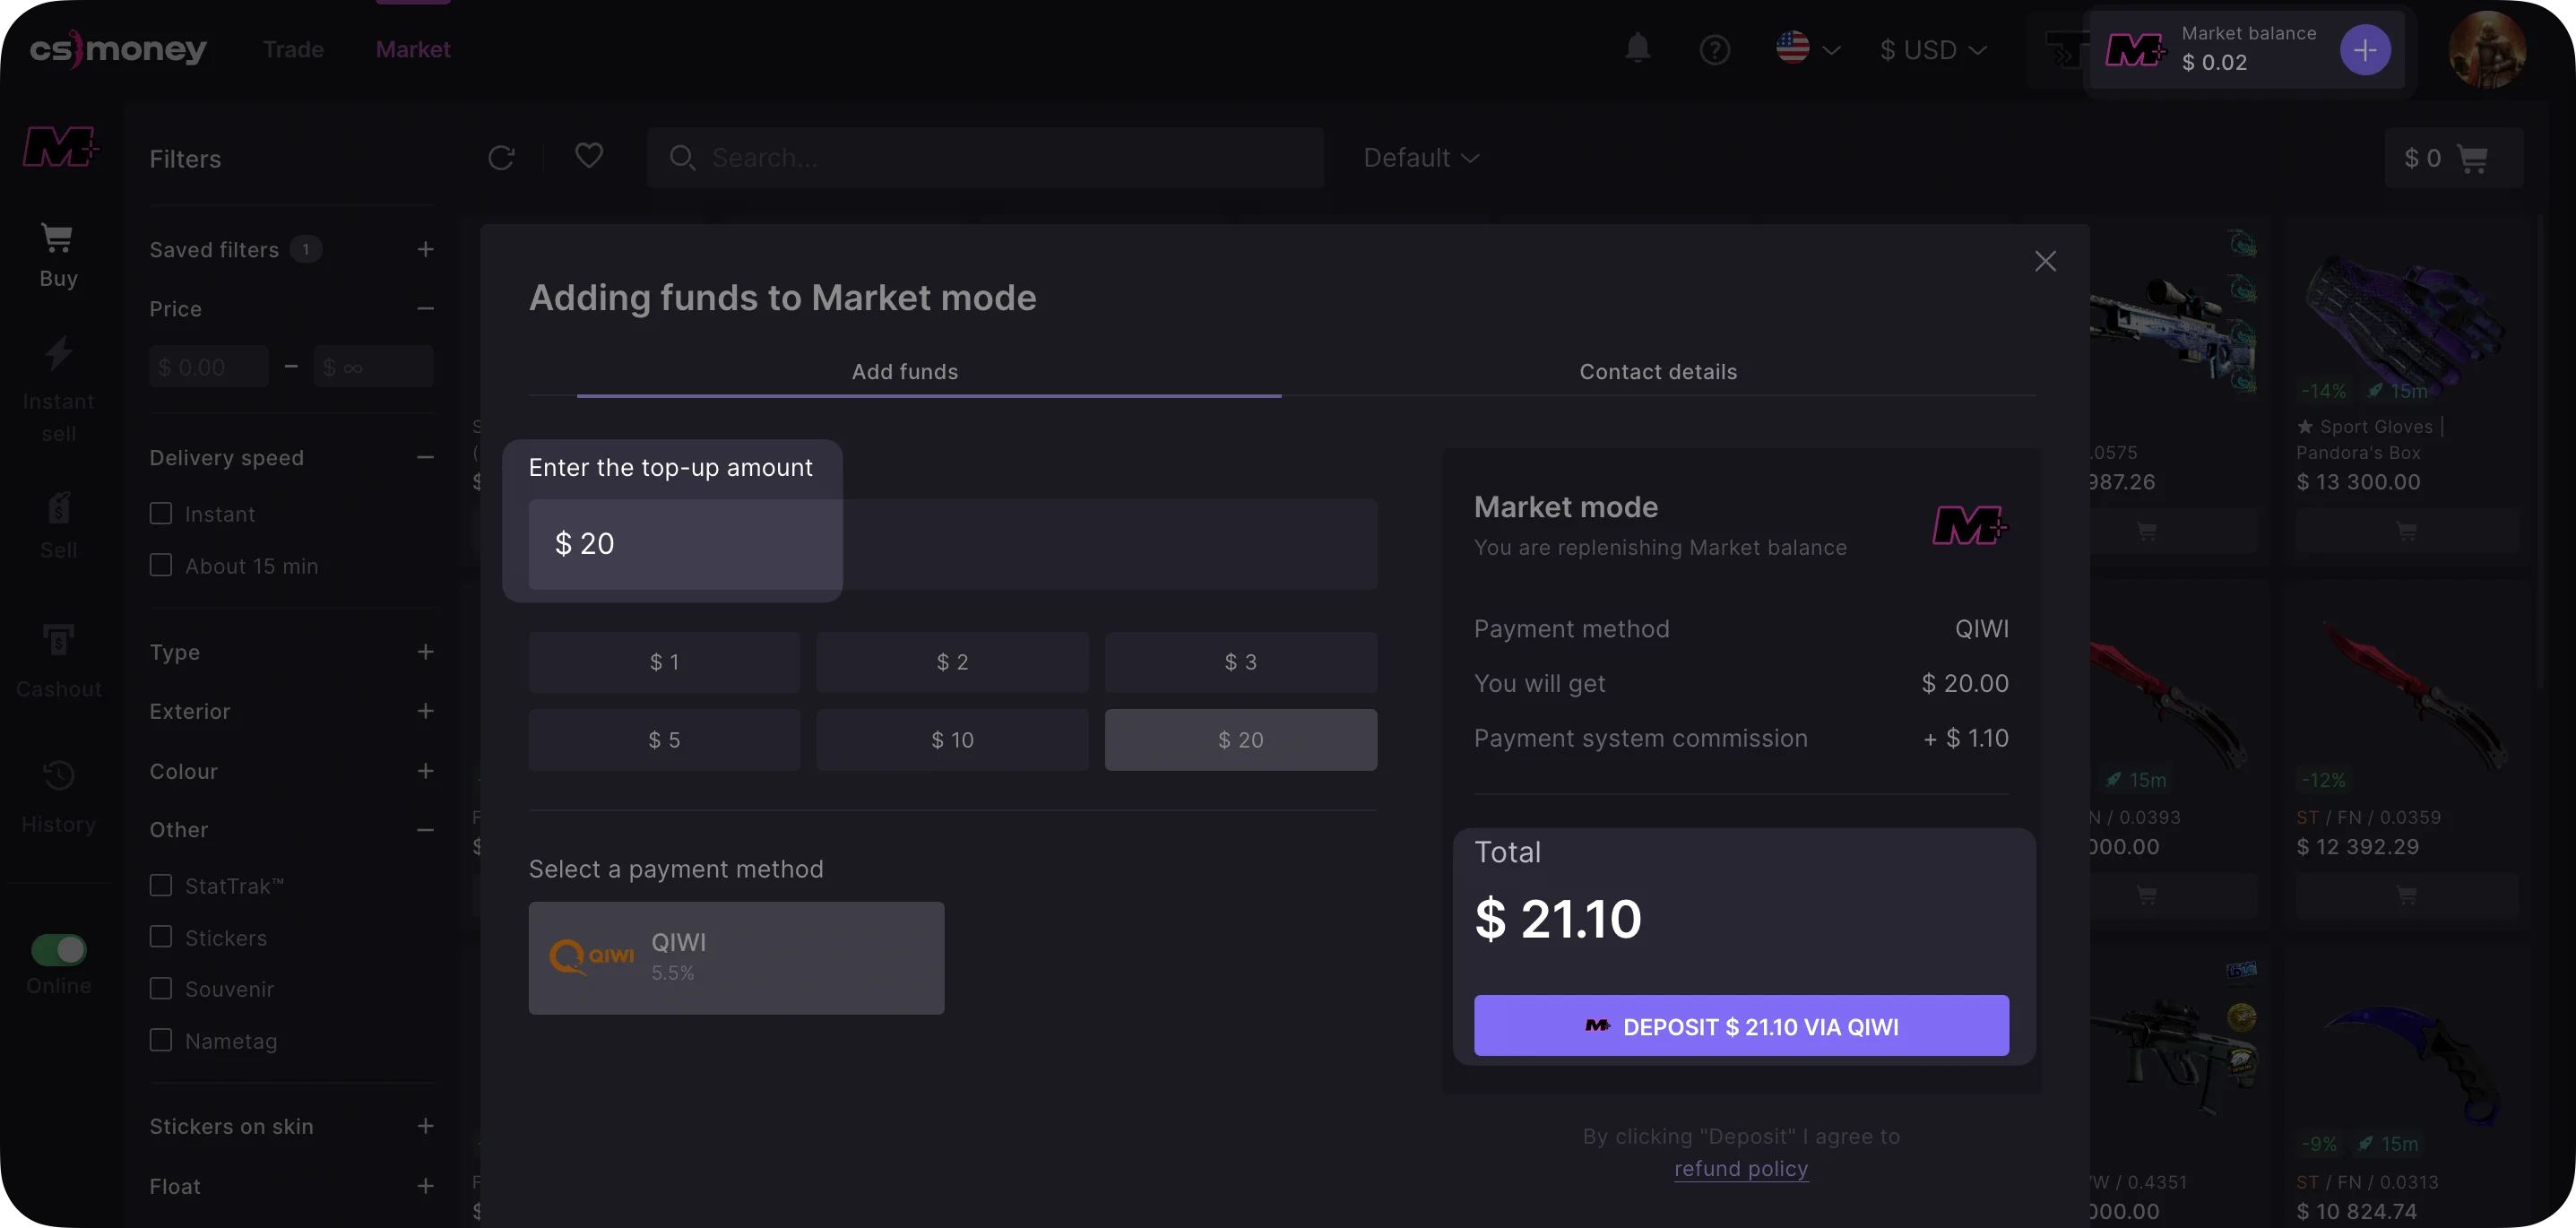
Task: Open favorites with the heart icon
Action: pyautogui.click(x=589, y=156)
